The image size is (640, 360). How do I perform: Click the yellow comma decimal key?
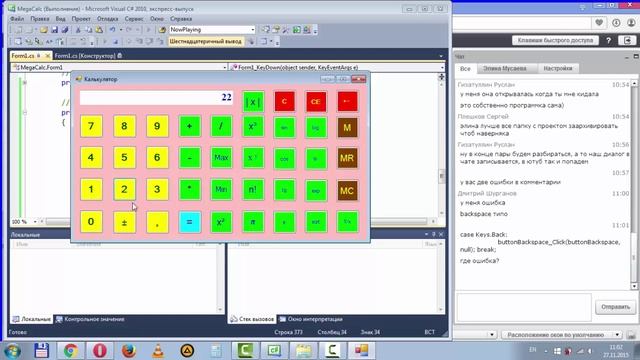point(157,222)
